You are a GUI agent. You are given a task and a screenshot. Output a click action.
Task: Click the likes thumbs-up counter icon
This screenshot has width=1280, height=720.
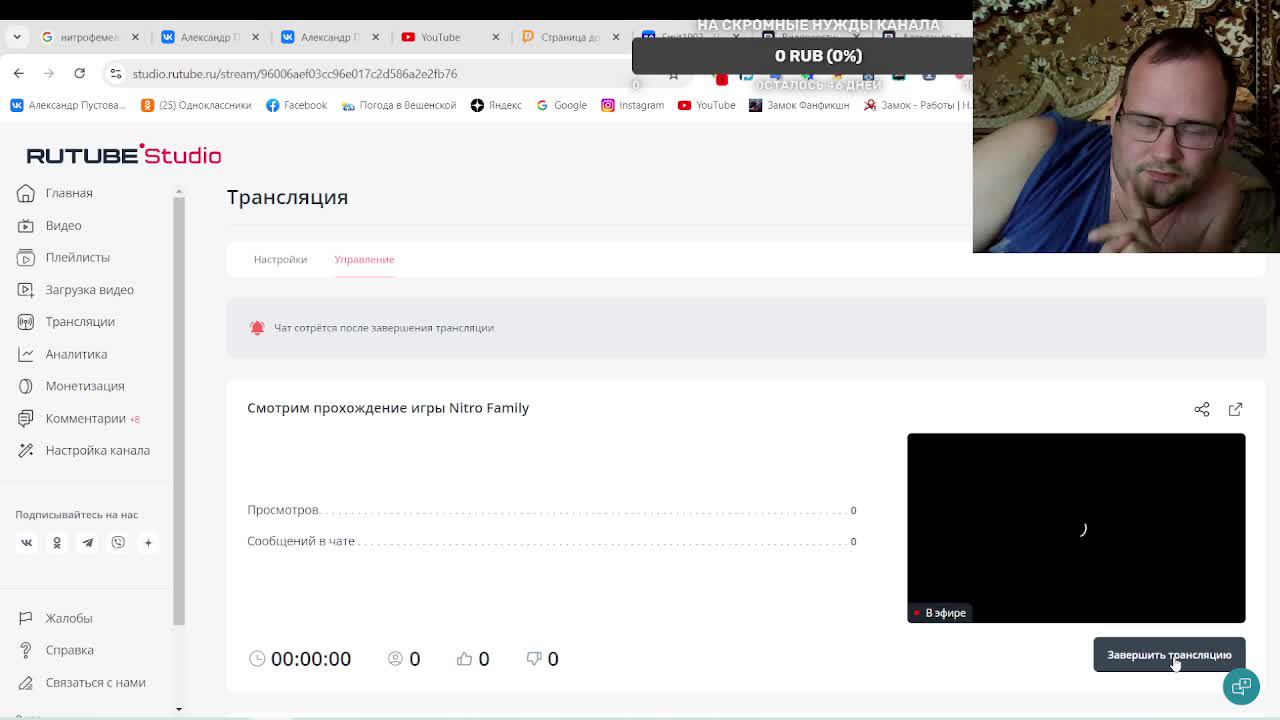point(464,658)
